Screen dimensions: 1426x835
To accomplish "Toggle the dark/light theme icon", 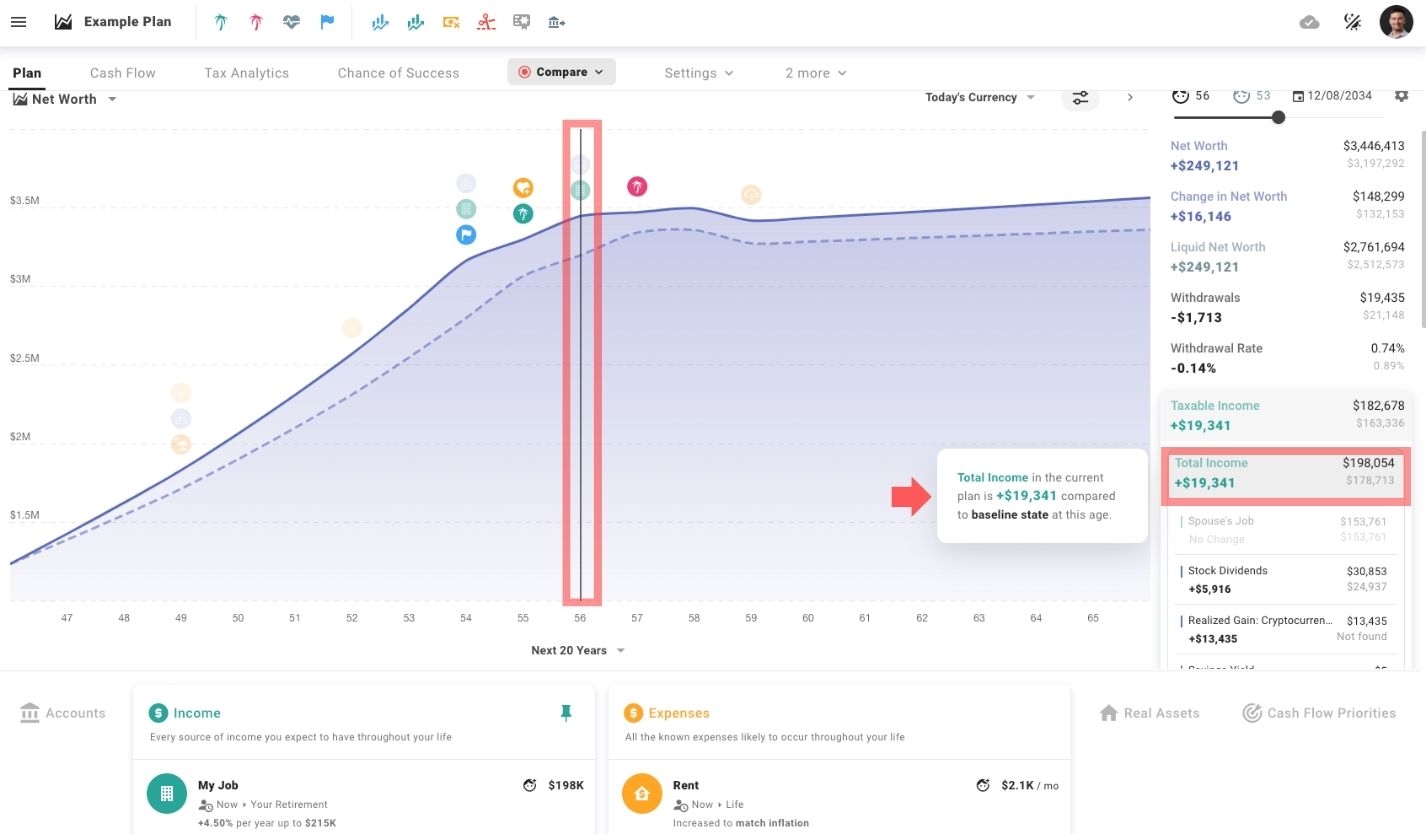I will click(x=1353, y=22).
